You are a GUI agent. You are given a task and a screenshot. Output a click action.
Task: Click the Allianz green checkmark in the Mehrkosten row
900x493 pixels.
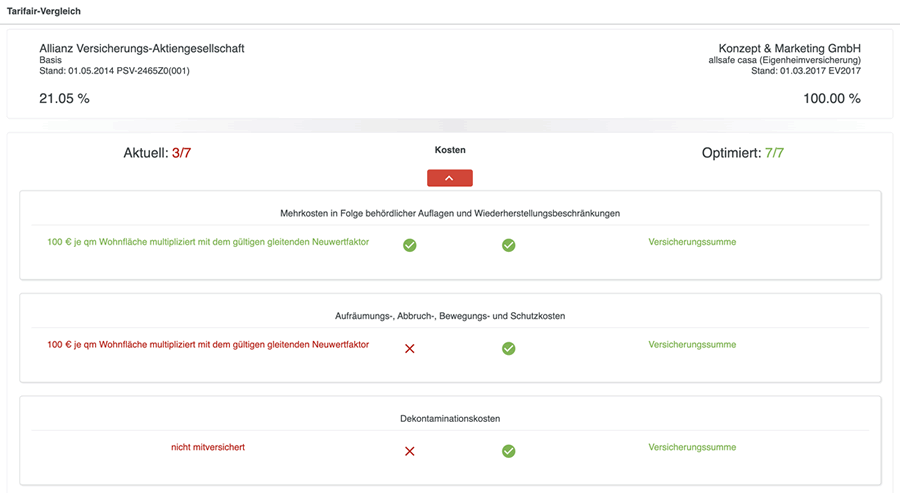click(409, 245)
